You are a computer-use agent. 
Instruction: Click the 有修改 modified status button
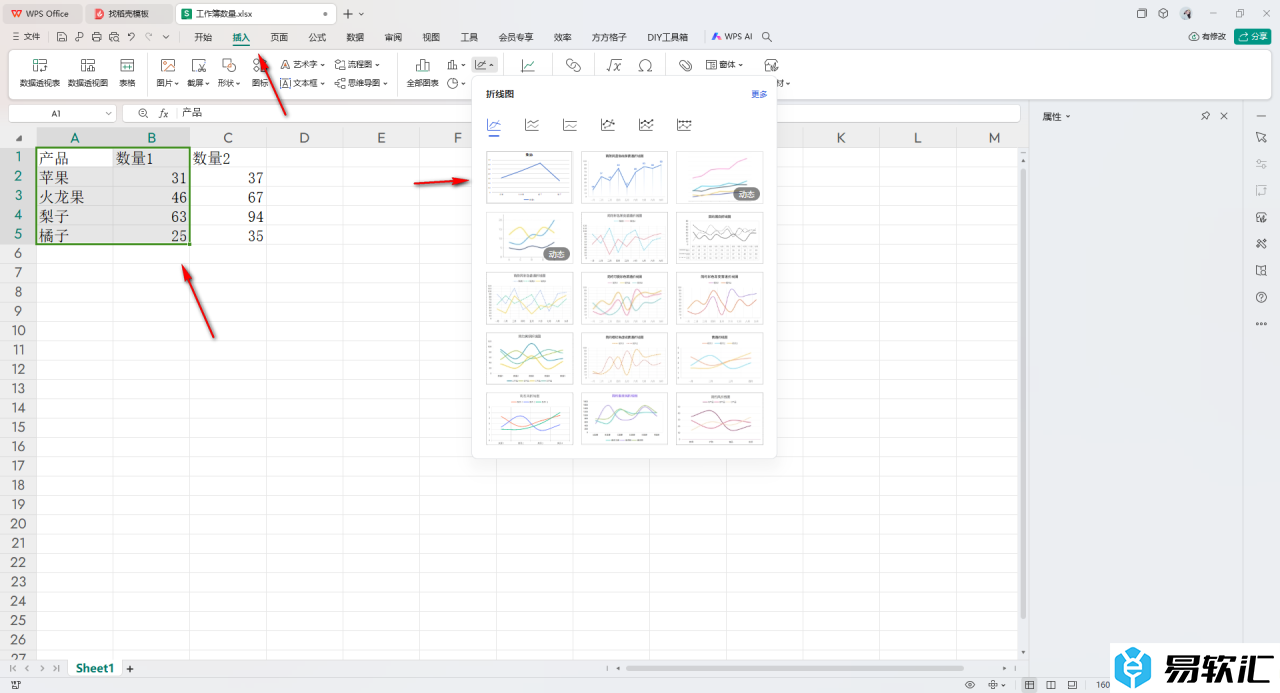click(1207, 37)
